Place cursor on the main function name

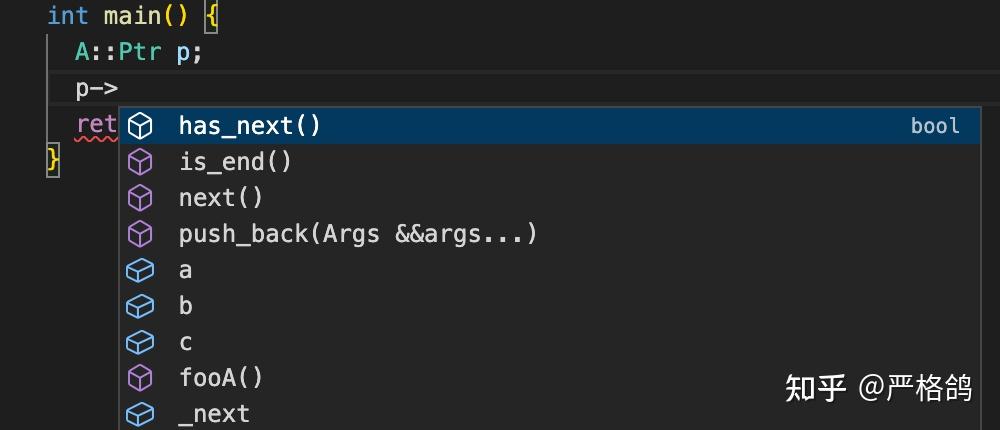coord(131,16)
